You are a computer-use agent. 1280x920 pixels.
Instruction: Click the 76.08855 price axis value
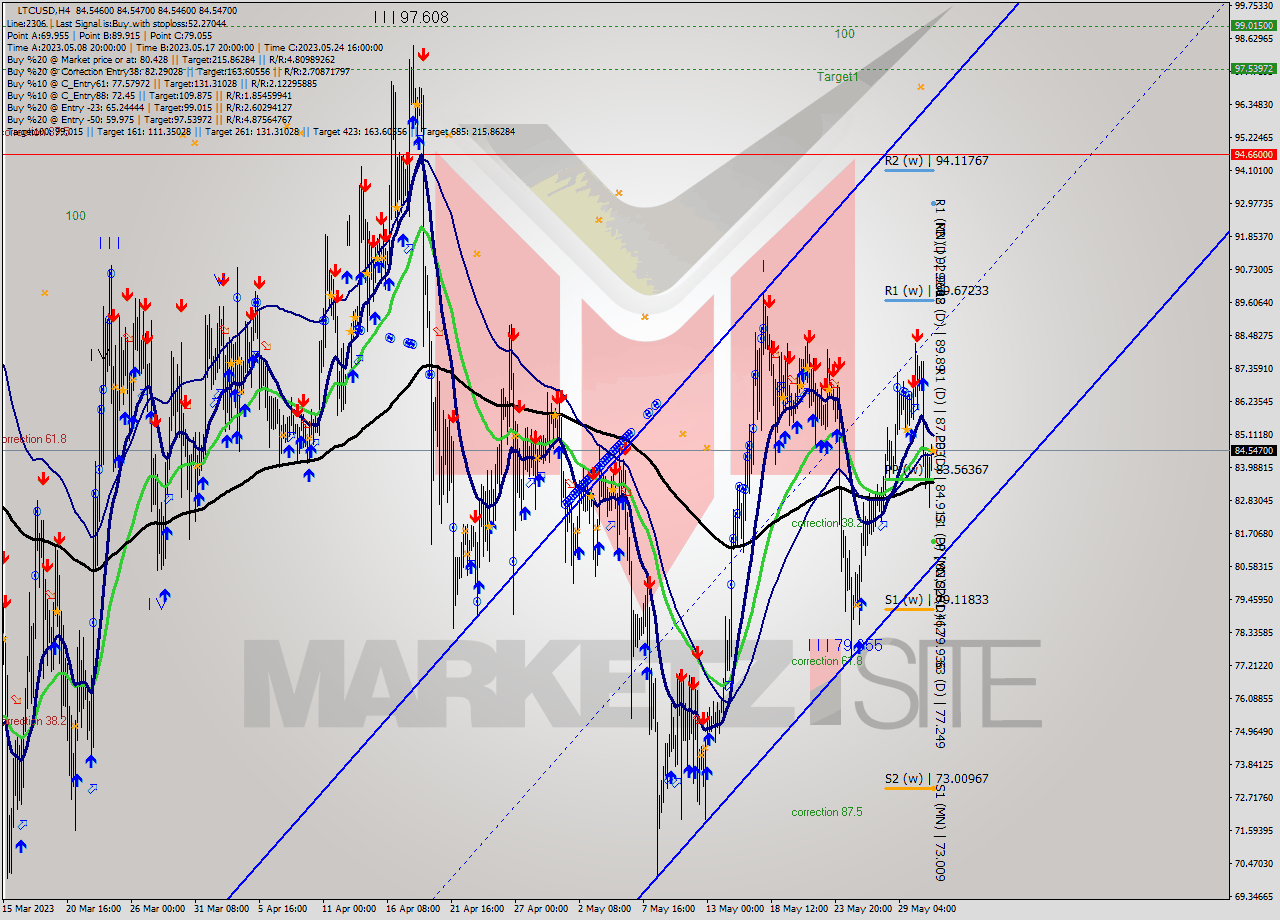coord(1254,699)
